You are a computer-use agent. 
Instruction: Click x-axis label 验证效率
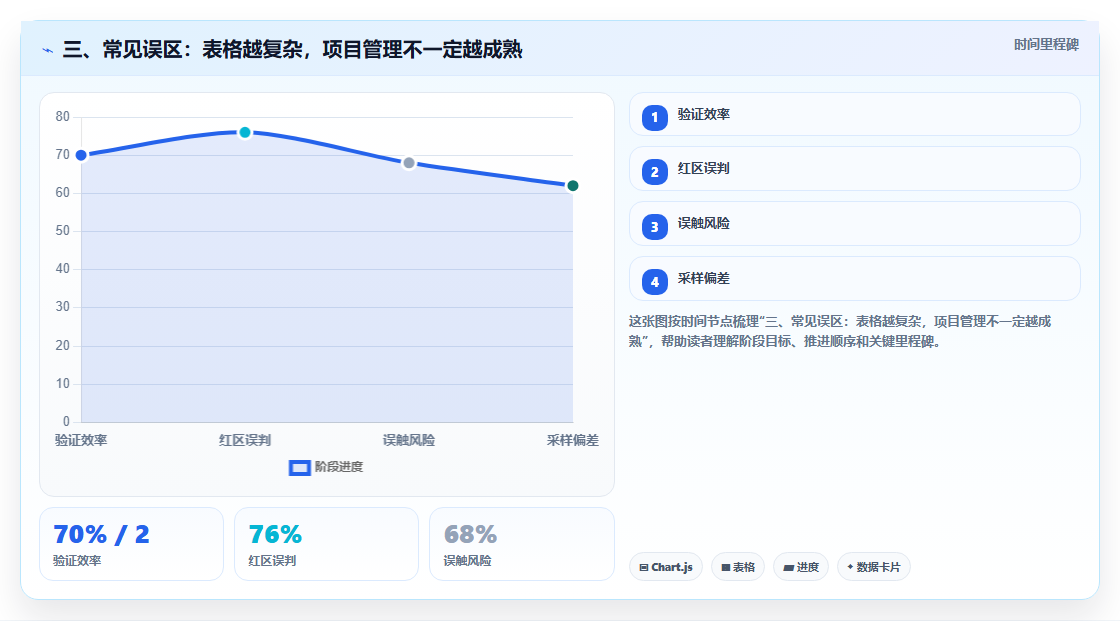click(81, 440)
